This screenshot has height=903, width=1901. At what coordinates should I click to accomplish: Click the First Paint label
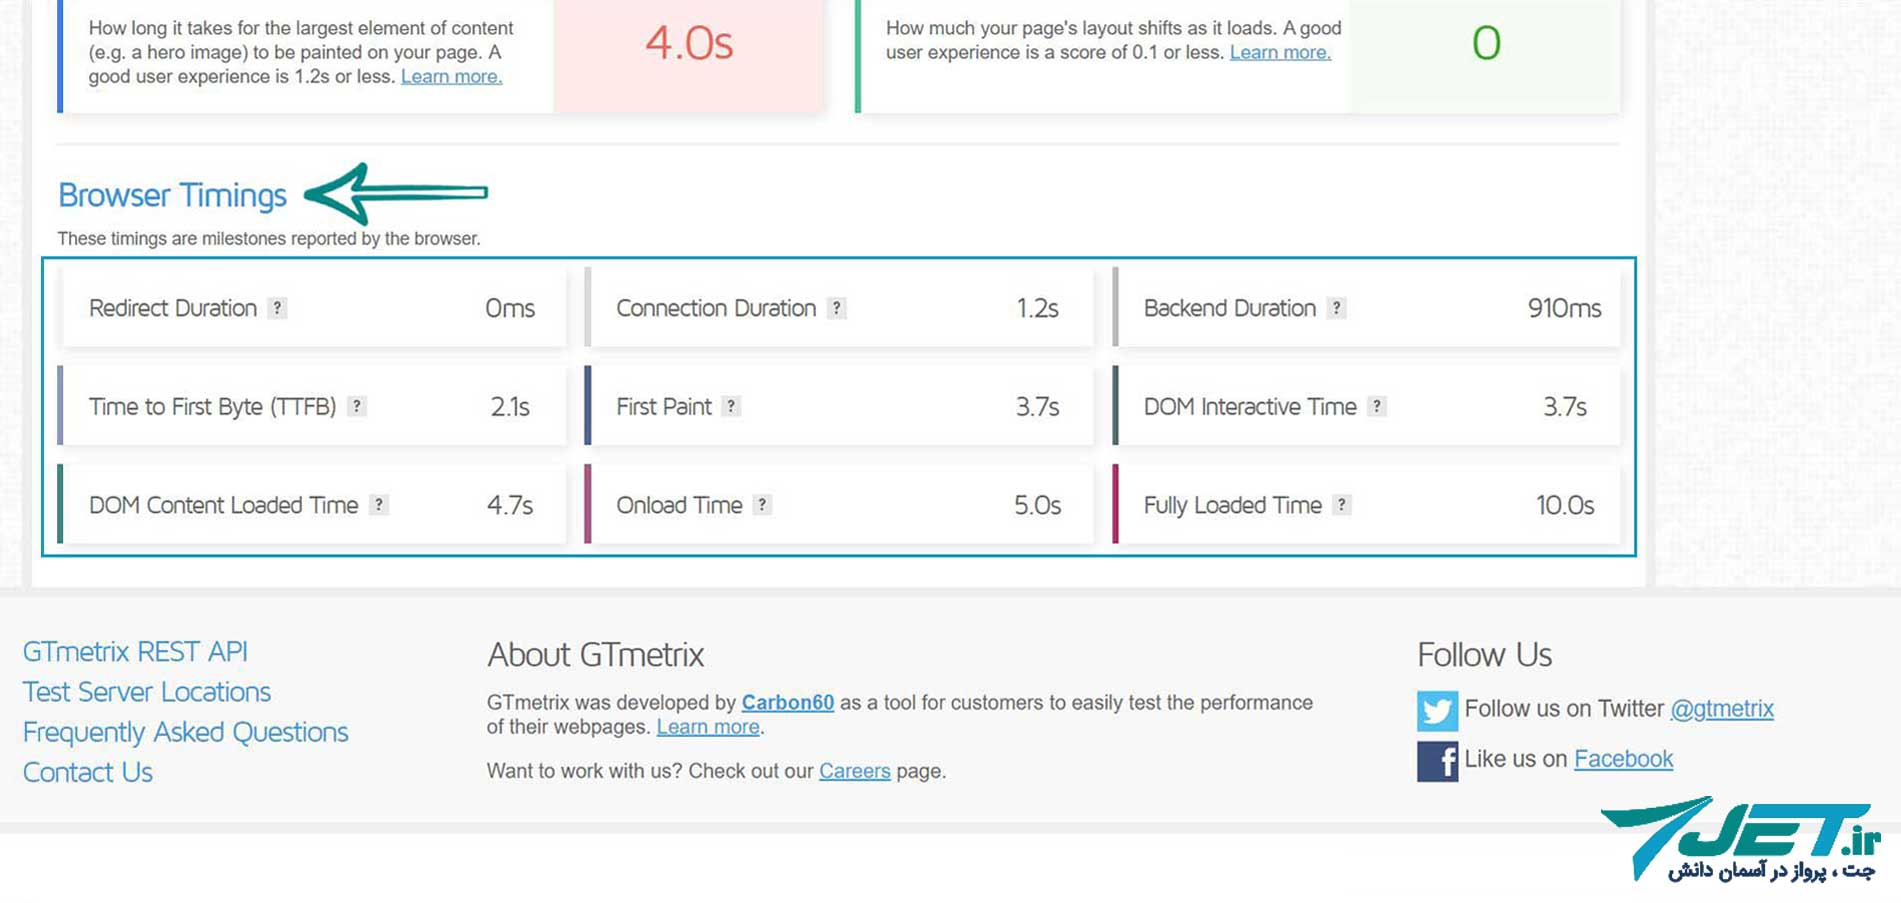click(664, 406)
